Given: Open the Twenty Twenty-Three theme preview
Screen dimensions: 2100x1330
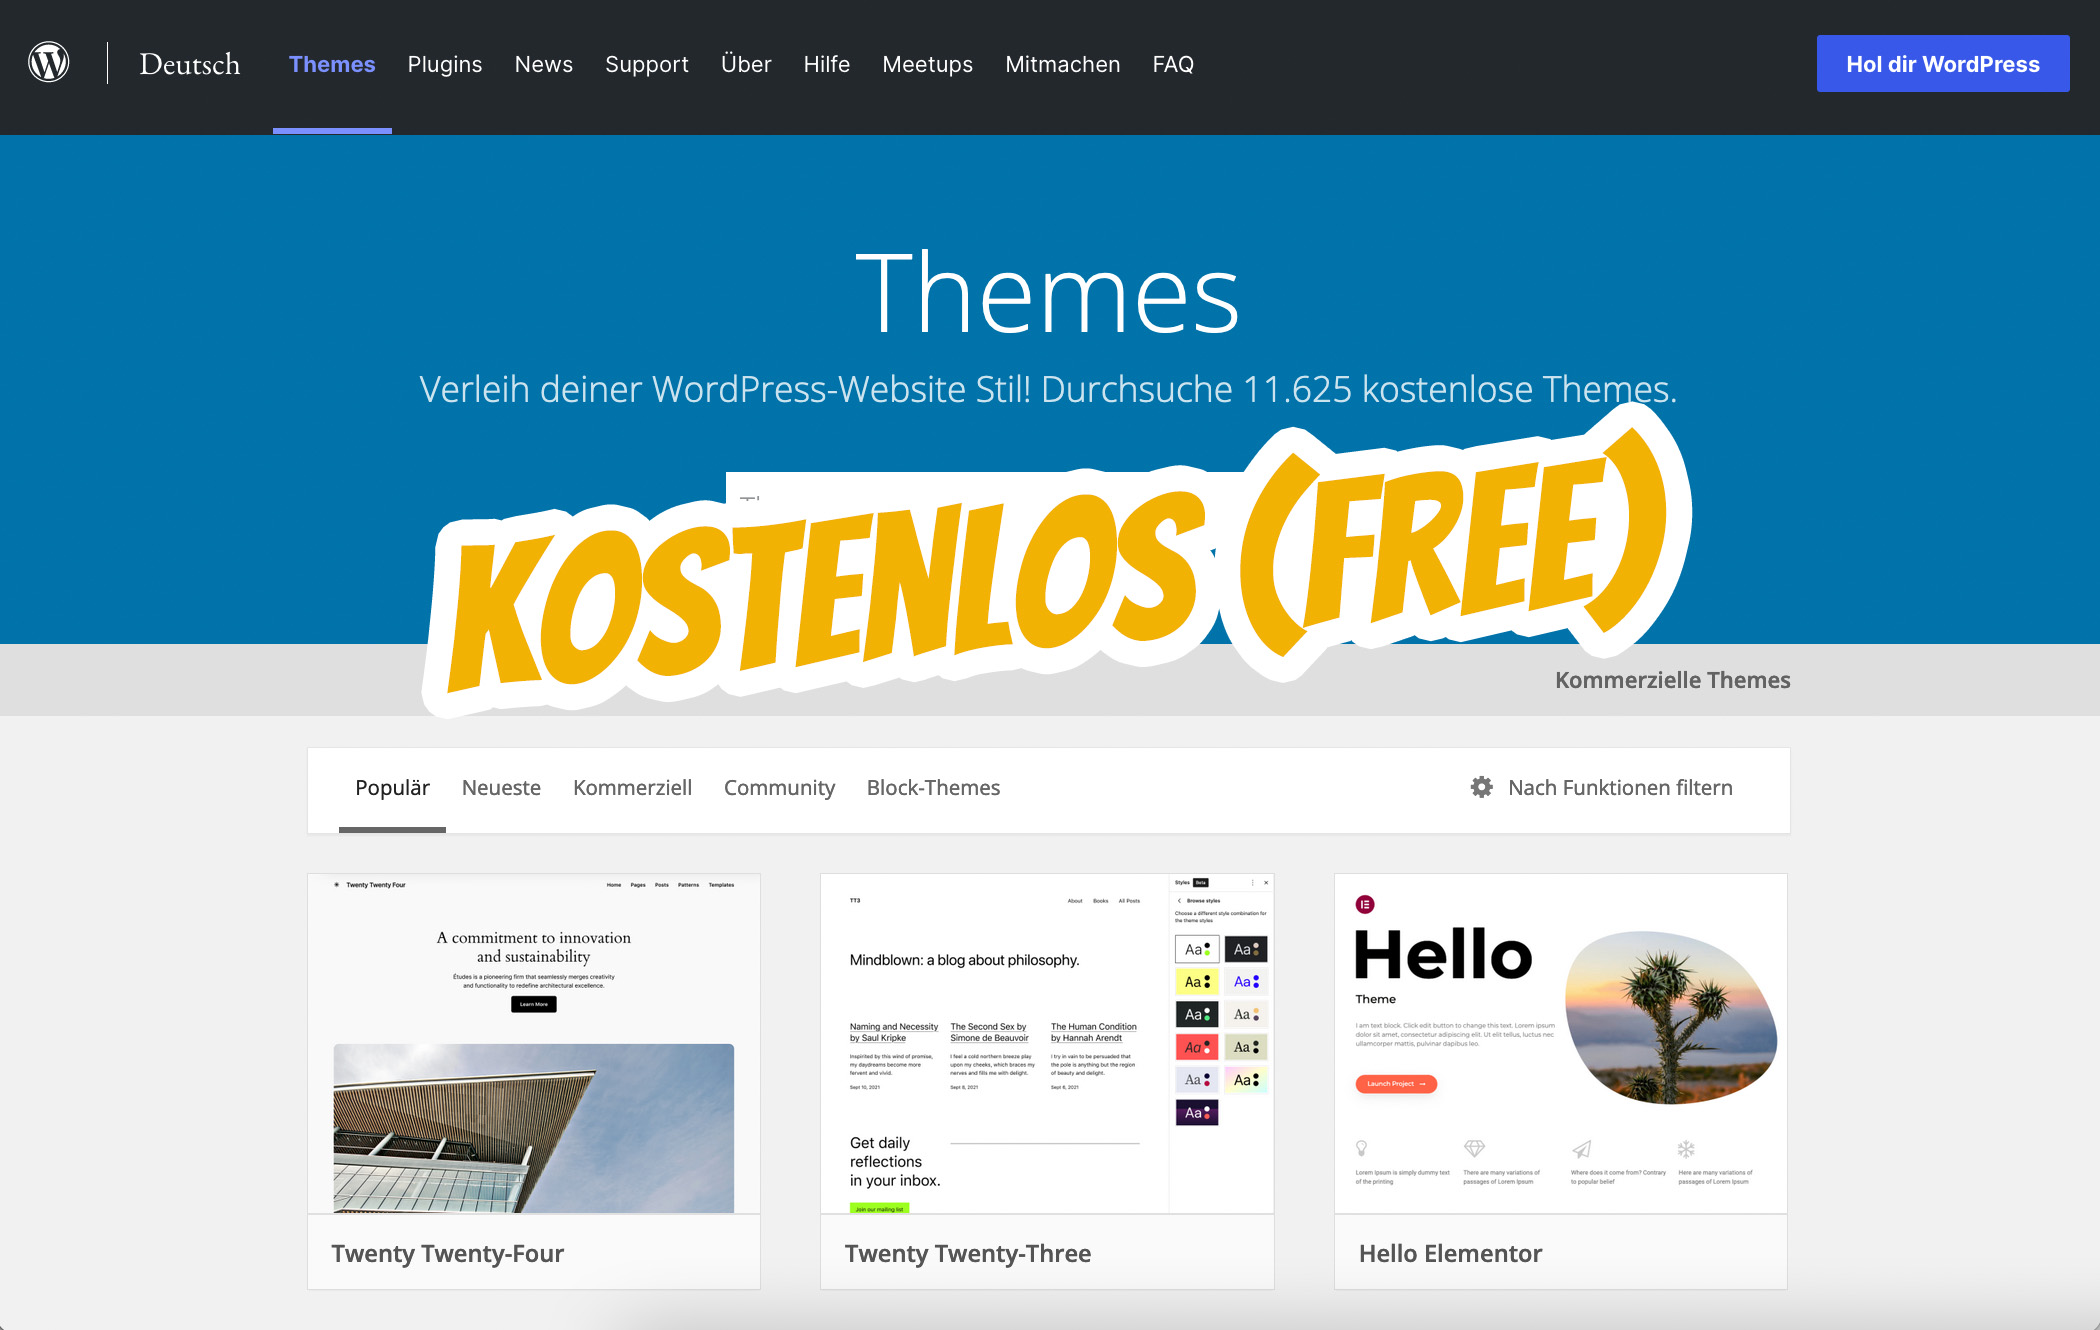Looking at the screenshot, I should point(1047,1040).
